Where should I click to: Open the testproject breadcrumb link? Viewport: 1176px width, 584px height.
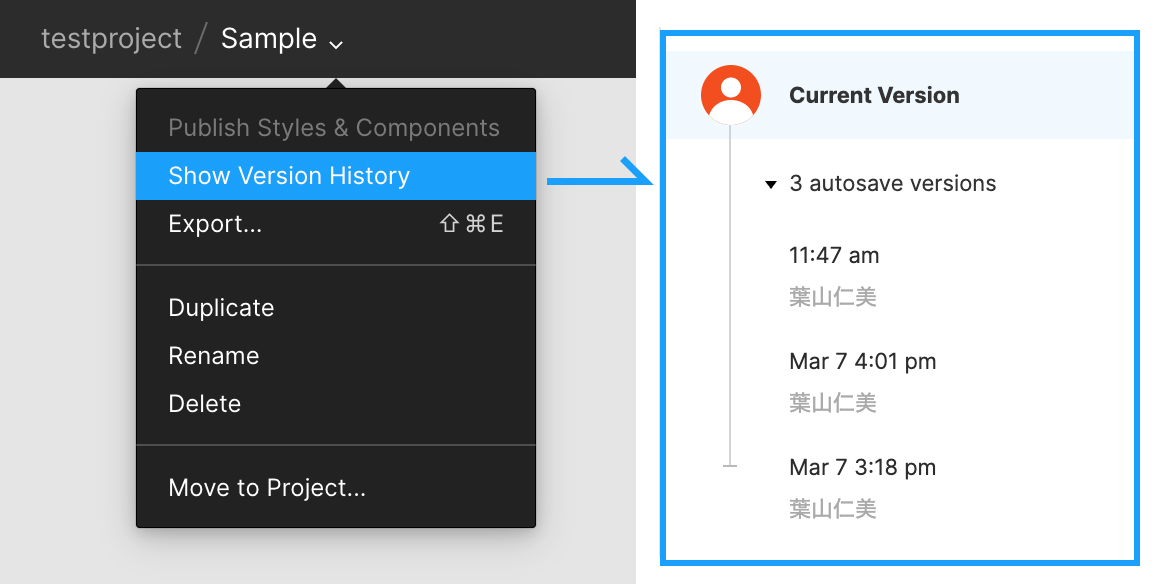point(111,38)
